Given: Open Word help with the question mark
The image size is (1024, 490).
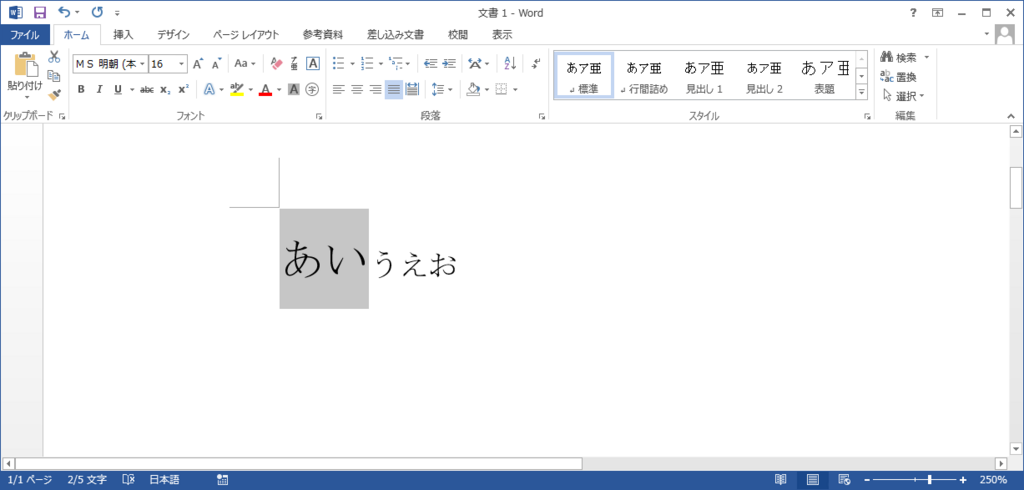Looking at the screenshot, I should [914, 12].
